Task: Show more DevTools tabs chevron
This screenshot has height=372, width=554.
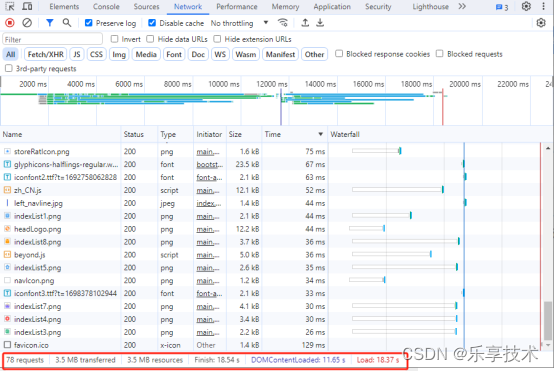Action: [462, 6]
